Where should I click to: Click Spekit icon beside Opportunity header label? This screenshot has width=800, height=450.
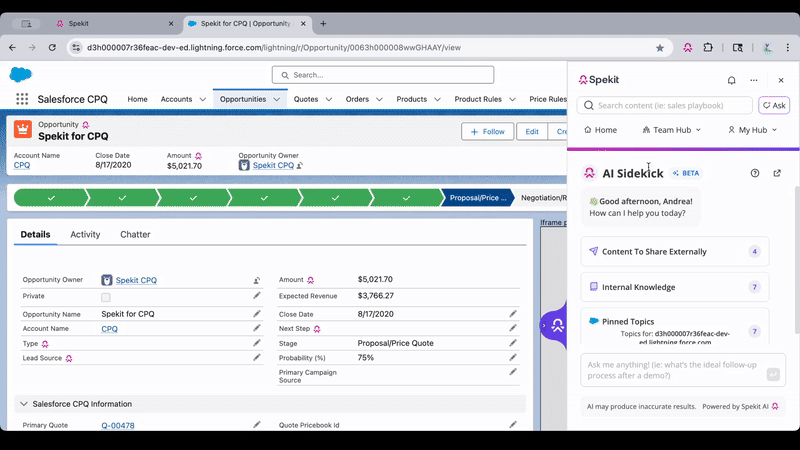[x=86, y=124]
